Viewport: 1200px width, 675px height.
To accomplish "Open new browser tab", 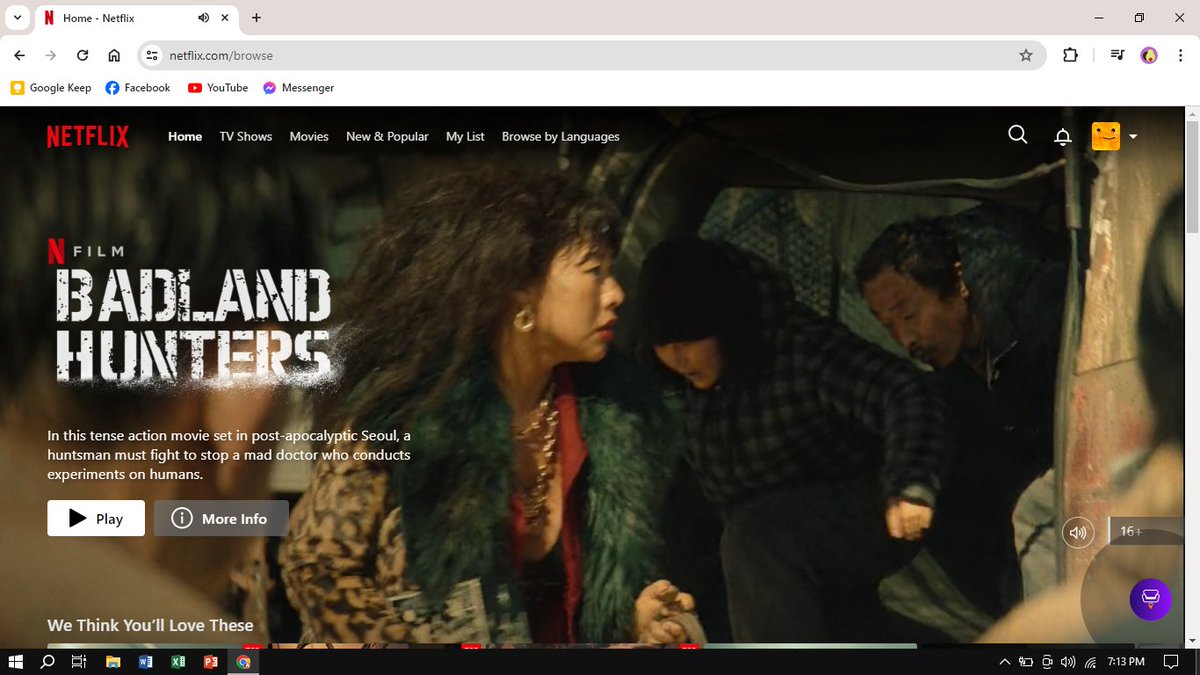I will [x=256, y=18].
